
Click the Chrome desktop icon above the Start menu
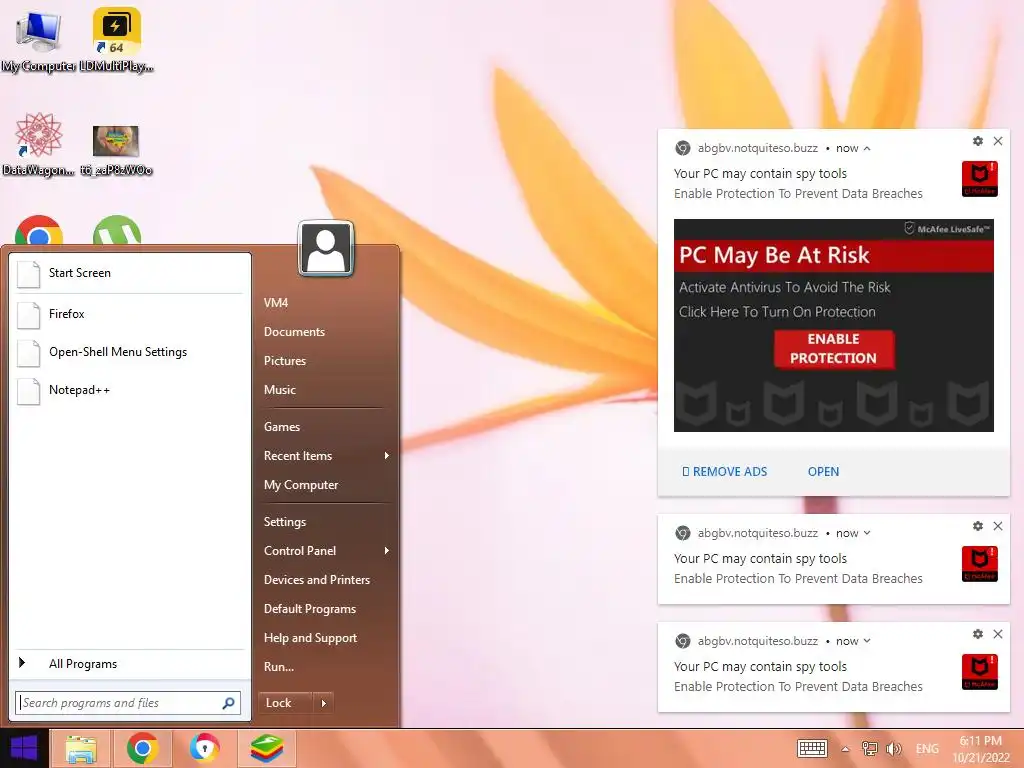click(39, 231)
